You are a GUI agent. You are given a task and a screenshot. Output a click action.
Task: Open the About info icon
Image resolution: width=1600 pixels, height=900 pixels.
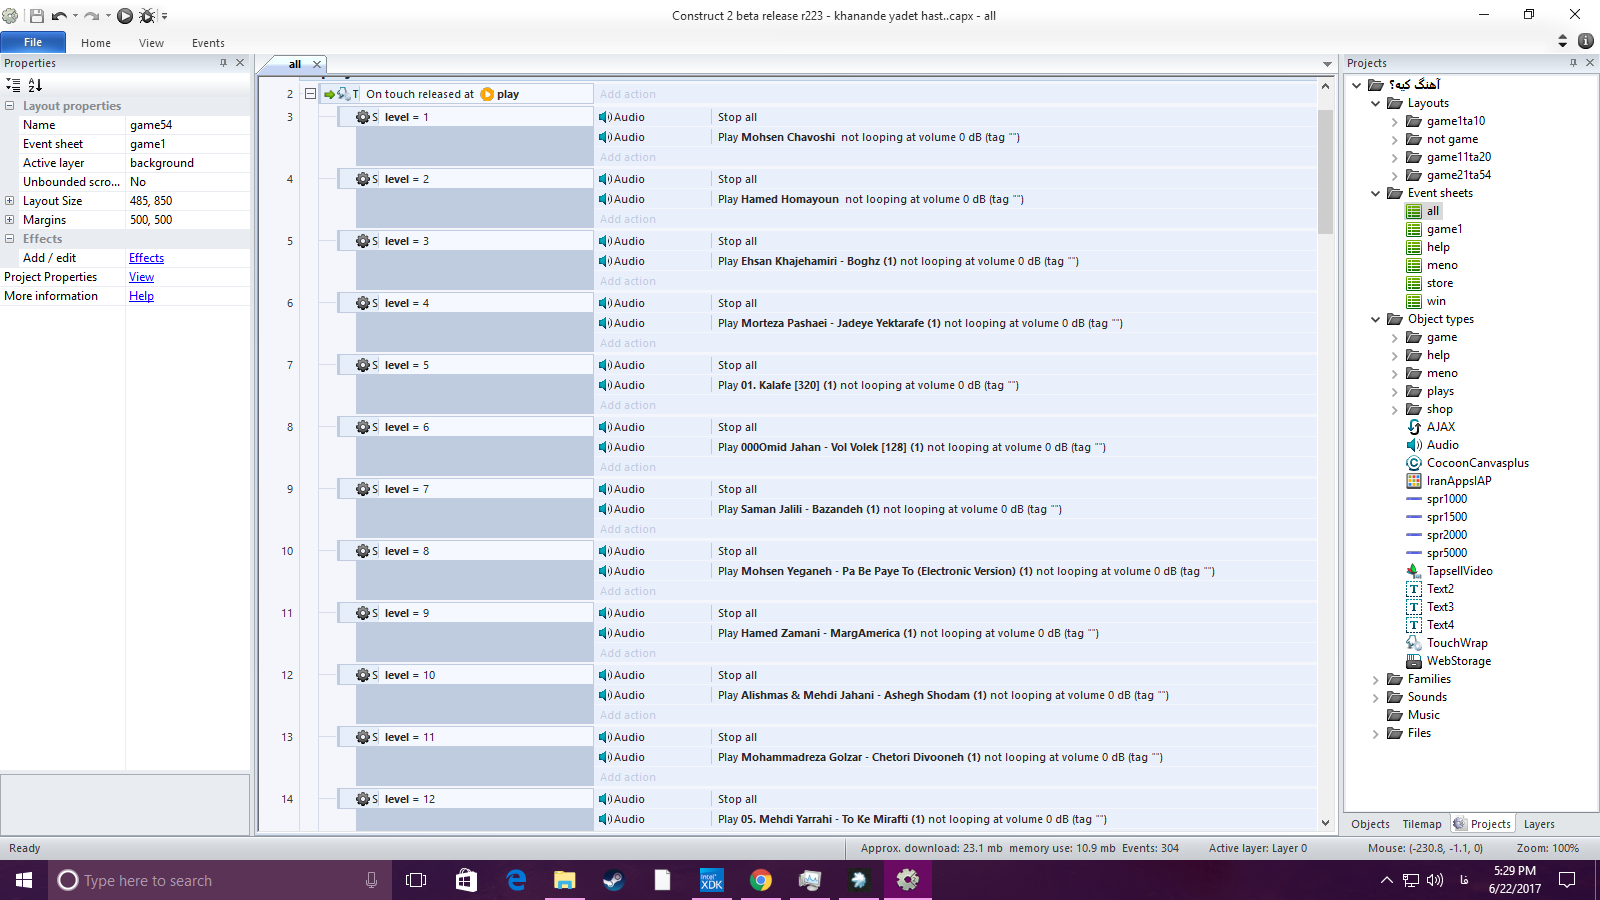coord(1586,41)
